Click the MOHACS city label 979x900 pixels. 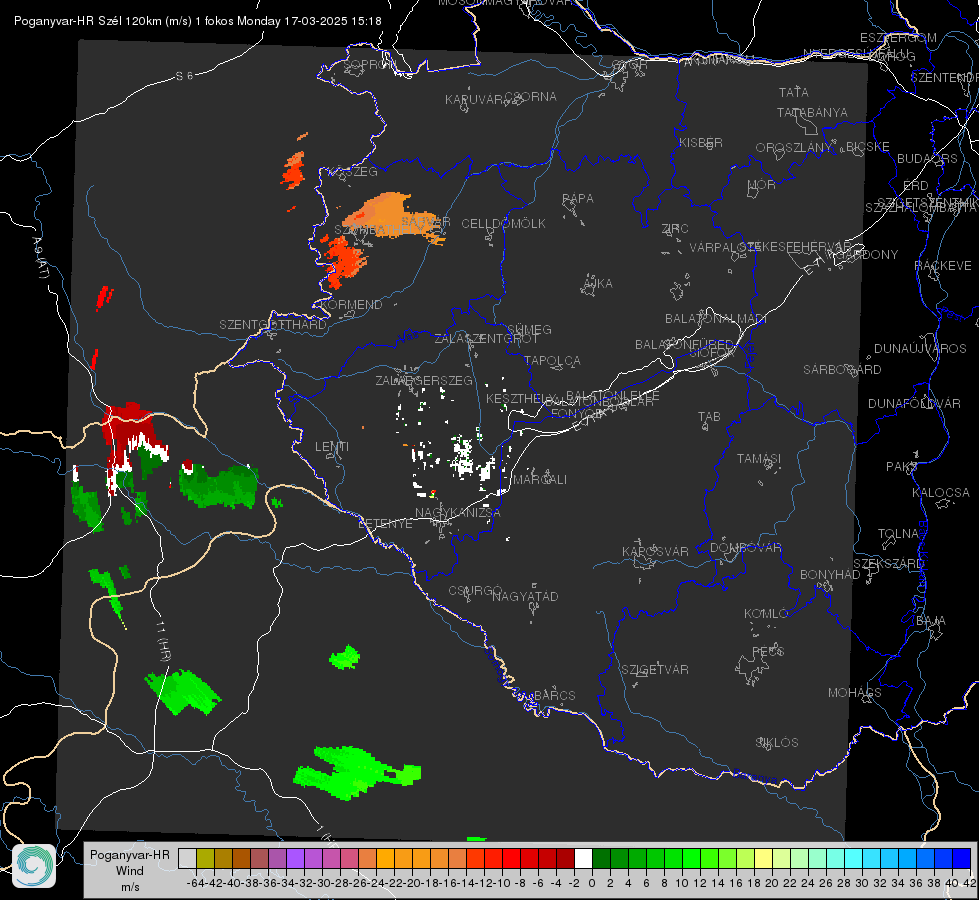855,693
